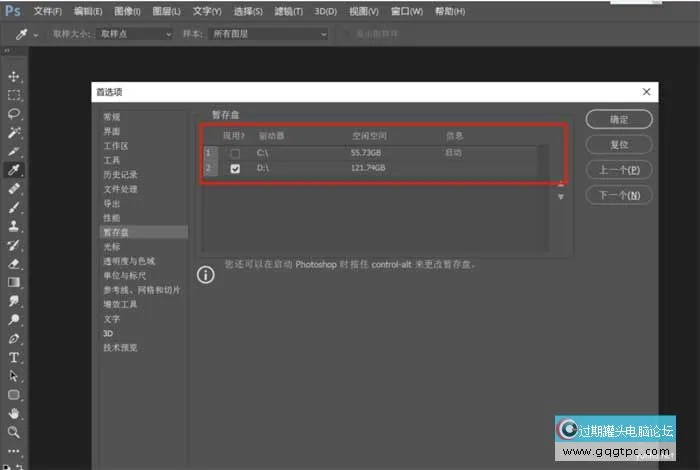
Task: Open the 滤镜(T) menu
Action: pos(288,11)
